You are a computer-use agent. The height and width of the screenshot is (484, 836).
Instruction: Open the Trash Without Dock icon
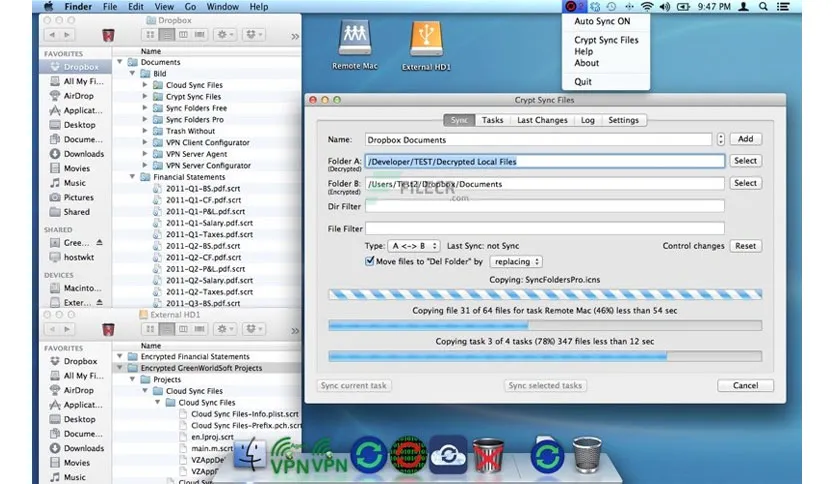click(488, 455)
